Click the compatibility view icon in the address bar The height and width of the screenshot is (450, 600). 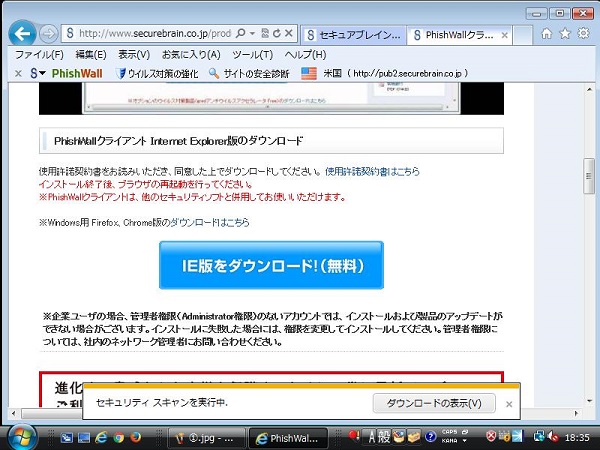coord(265,34)
